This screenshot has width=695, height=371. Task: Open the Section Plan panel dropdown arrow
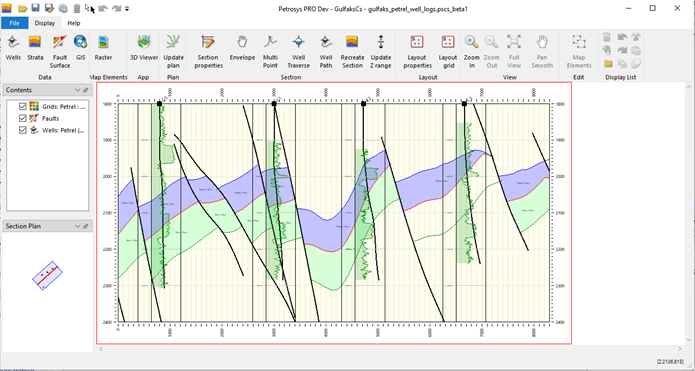[78, 226]
